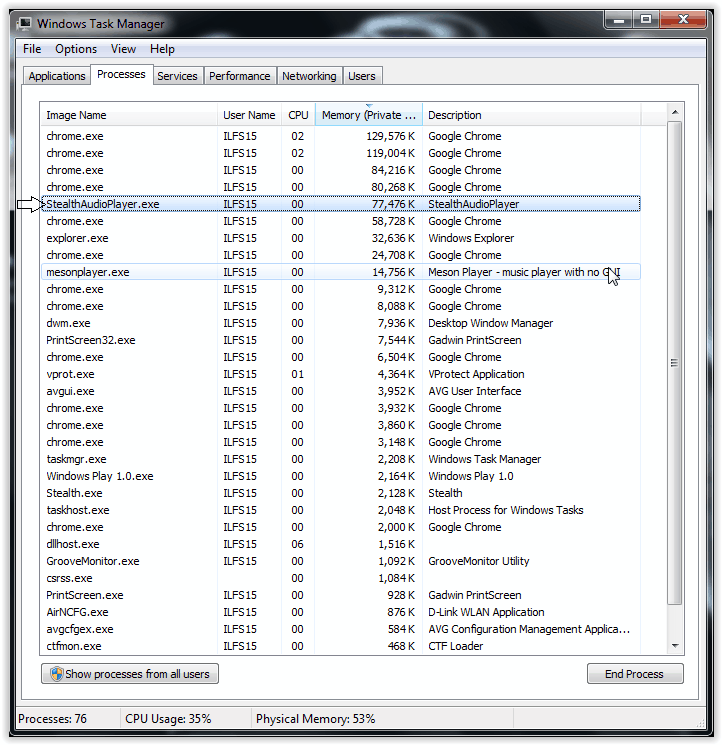Select the StealthAudioPlayer.exe process row
This screenshot has height=745, width=722.
click(x=341, y=204)
